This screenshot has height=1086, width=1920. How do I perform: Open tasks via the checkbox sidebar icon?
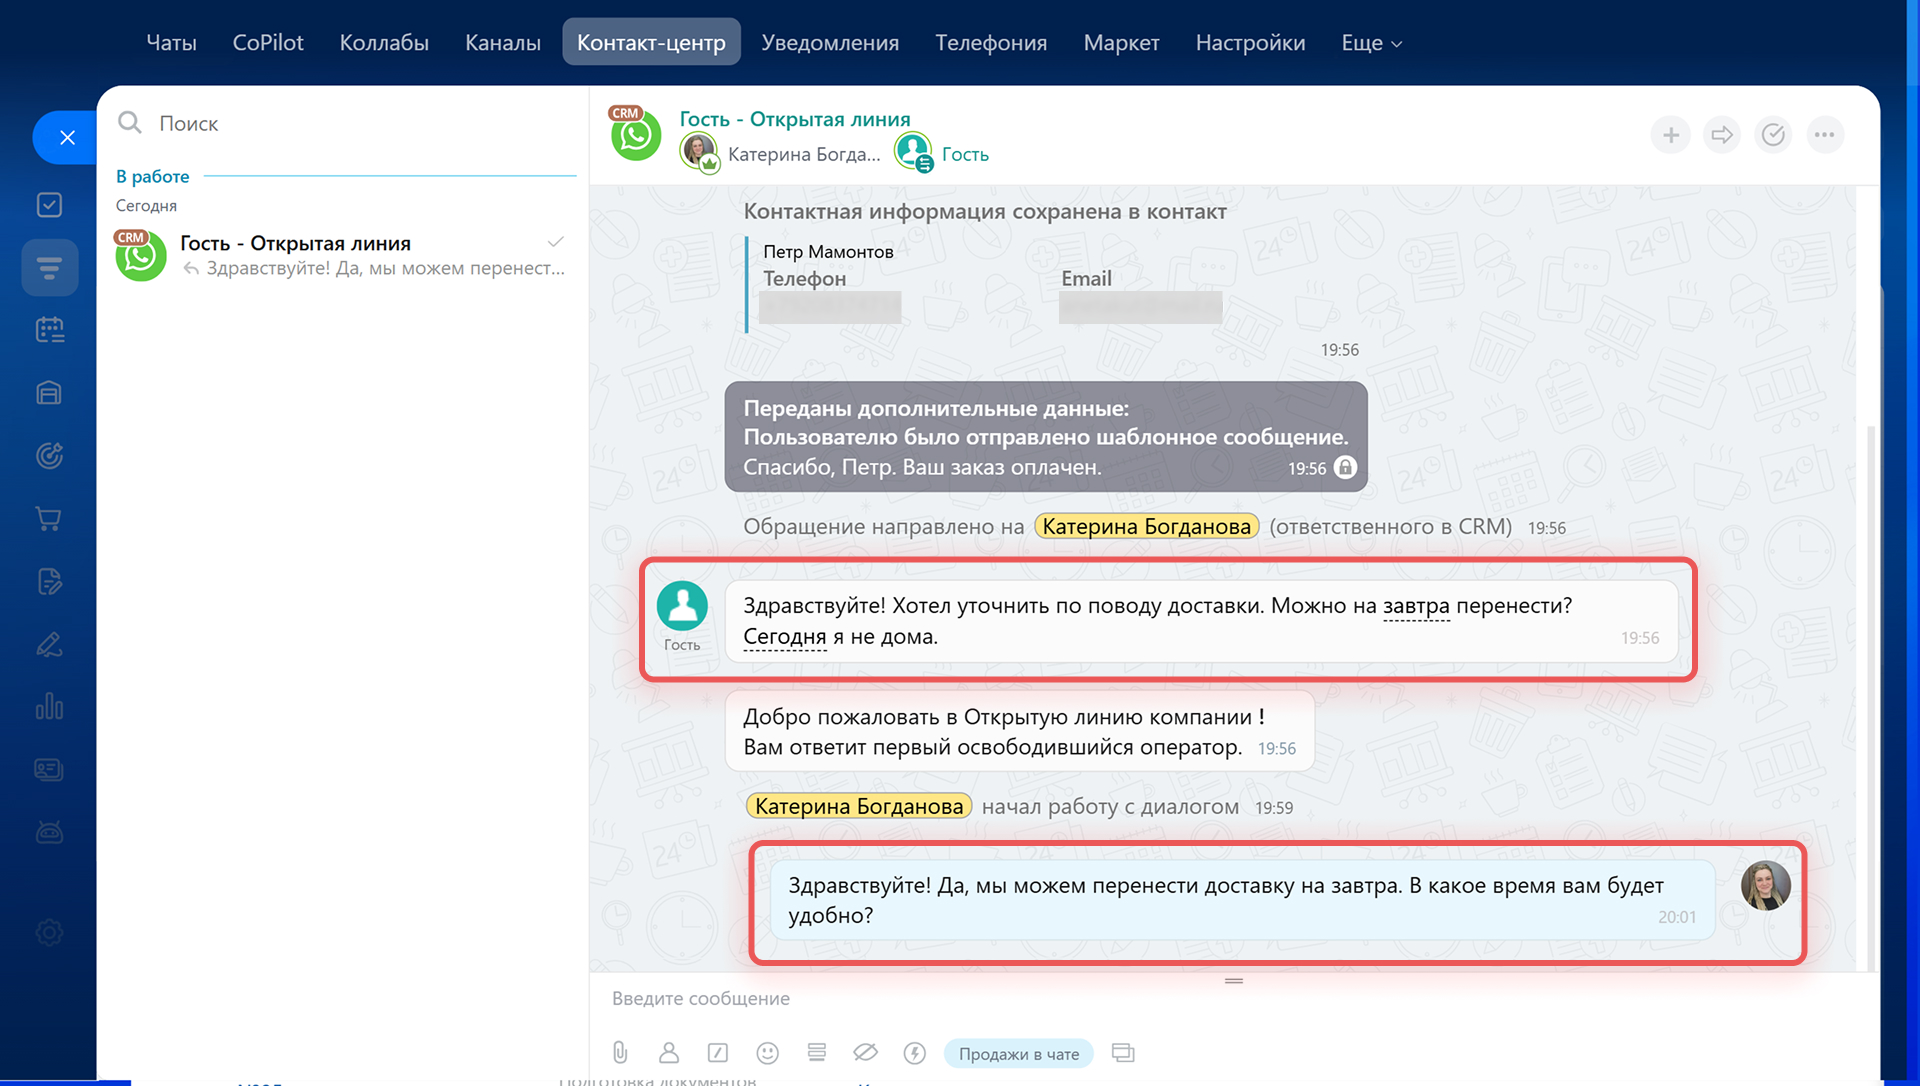(49, 205)
